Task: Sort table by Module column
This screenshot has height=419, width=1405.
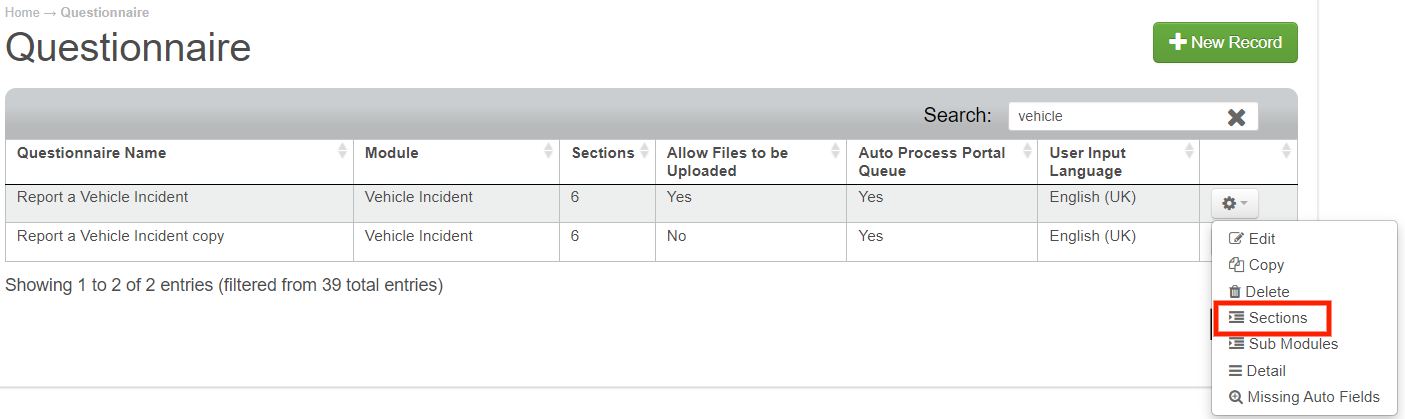Action: (x=392, y=153)
